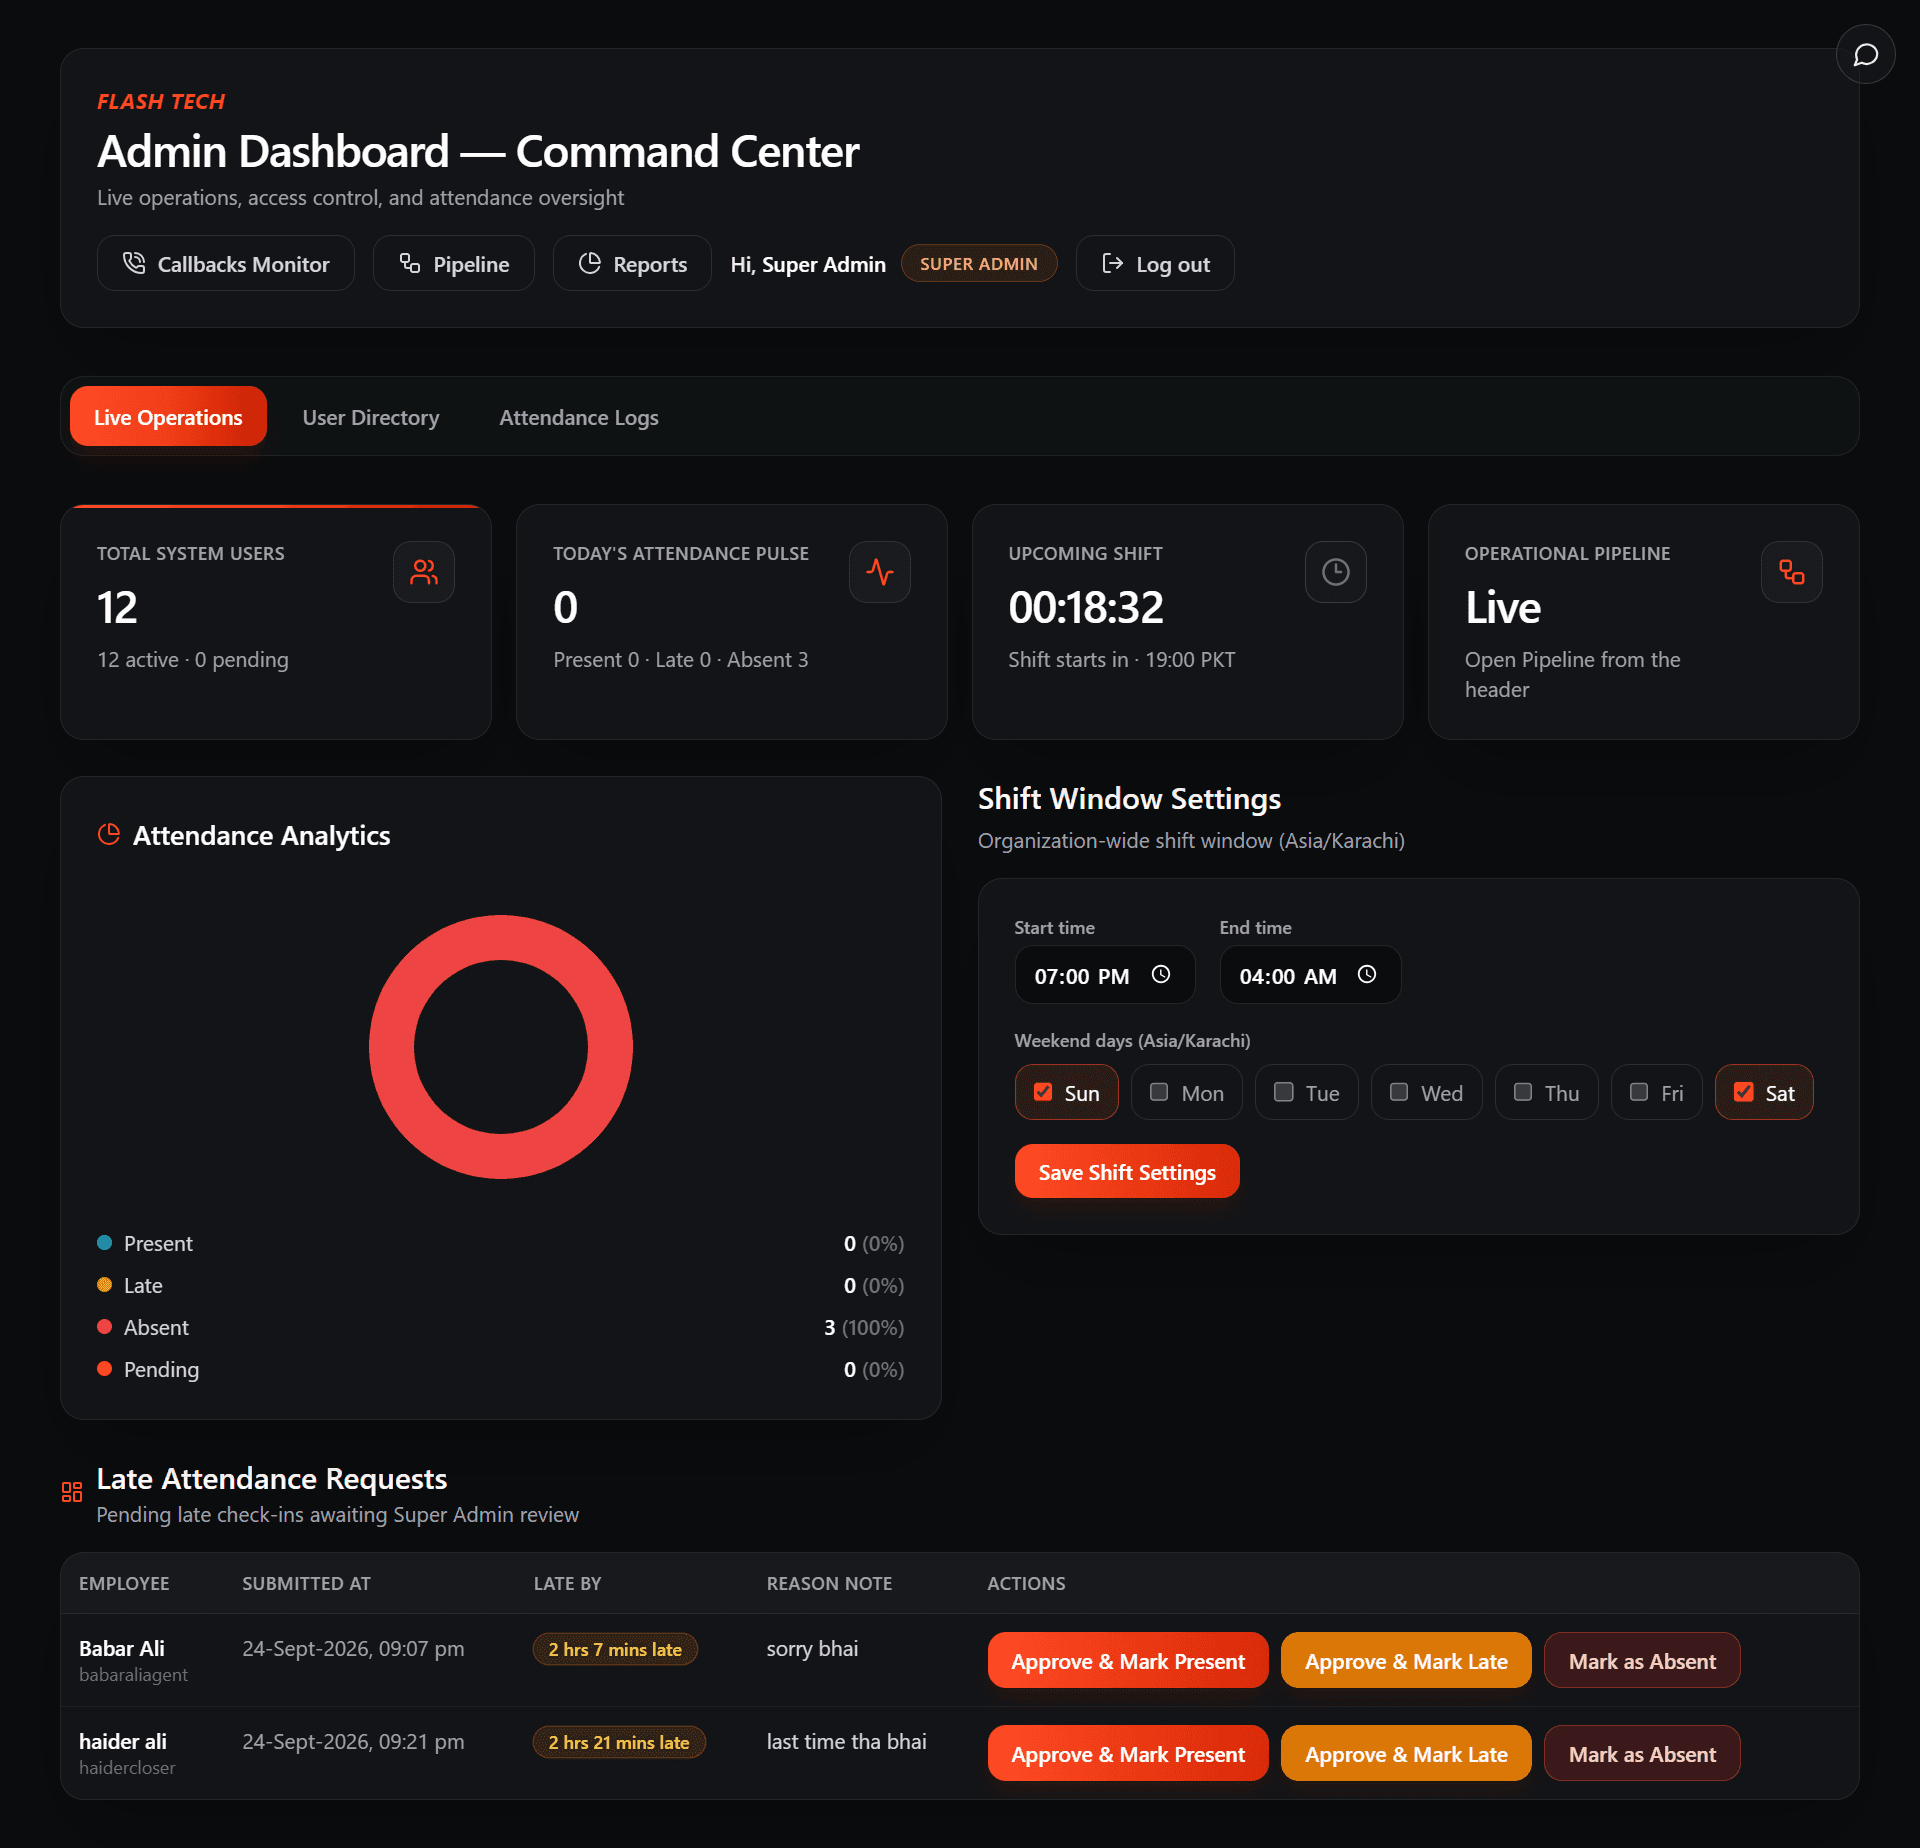Screen dimensions: 1920x1848
Task: Click the attendance pulse activity icon
Action: tap(880, 572)
